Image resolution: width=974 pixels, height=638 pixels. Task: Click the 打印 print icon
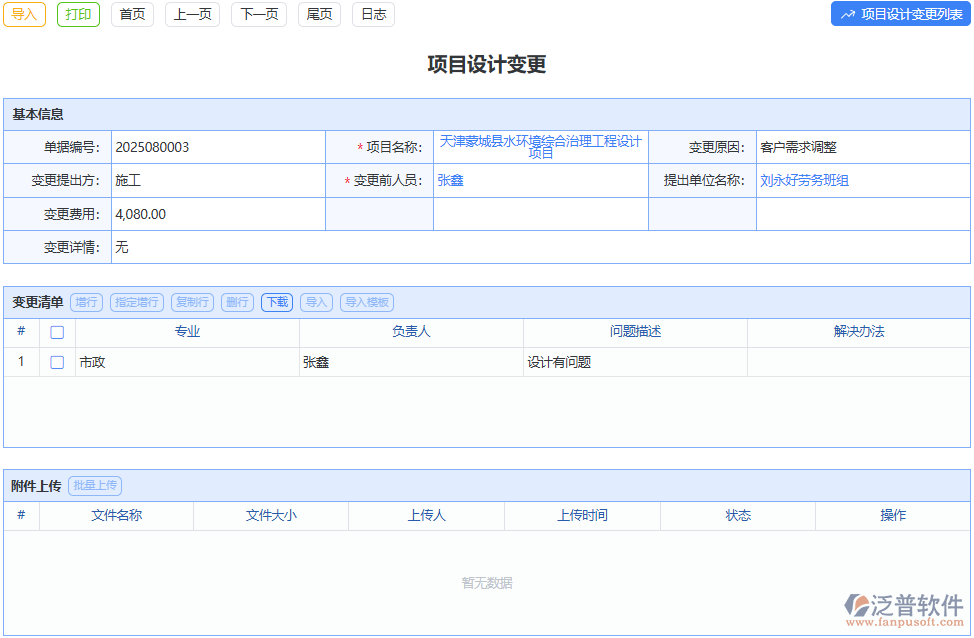pos(78,15)
